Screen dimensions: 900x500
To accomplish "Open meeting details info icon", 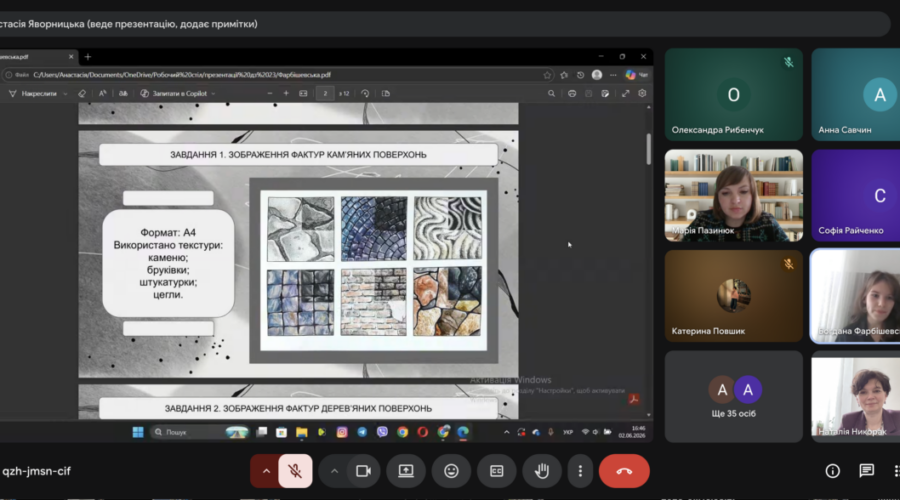I will [832, 471].
